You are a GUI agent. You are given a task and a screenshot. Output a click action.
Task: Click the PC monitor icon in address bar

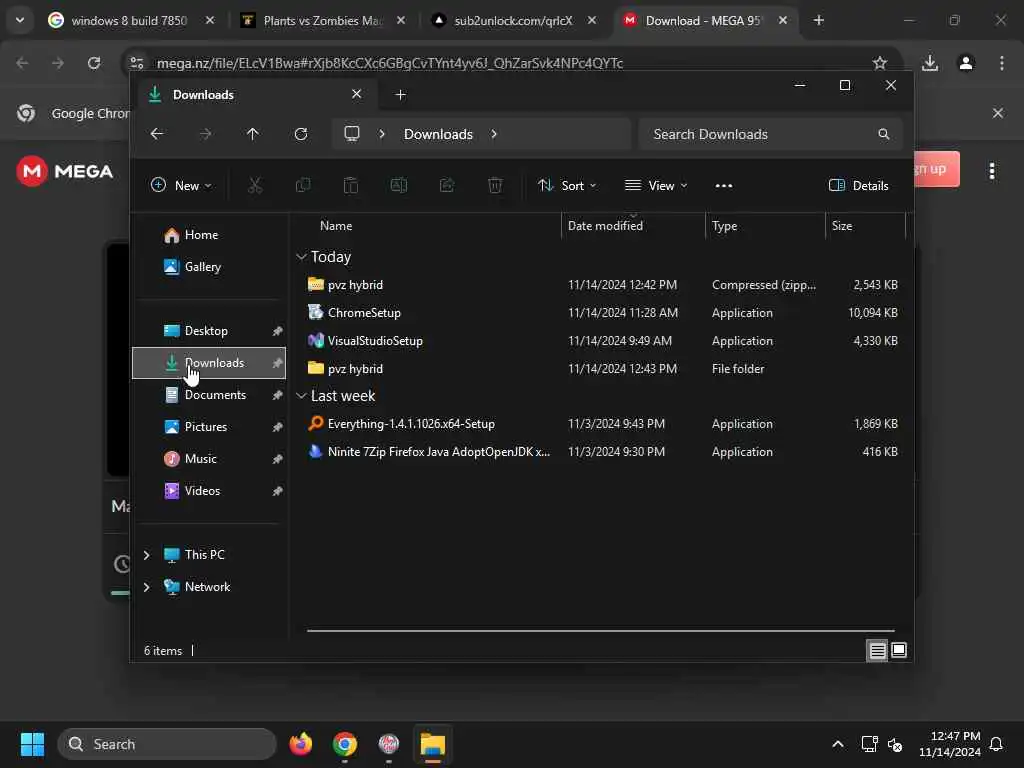pos(352,134)
